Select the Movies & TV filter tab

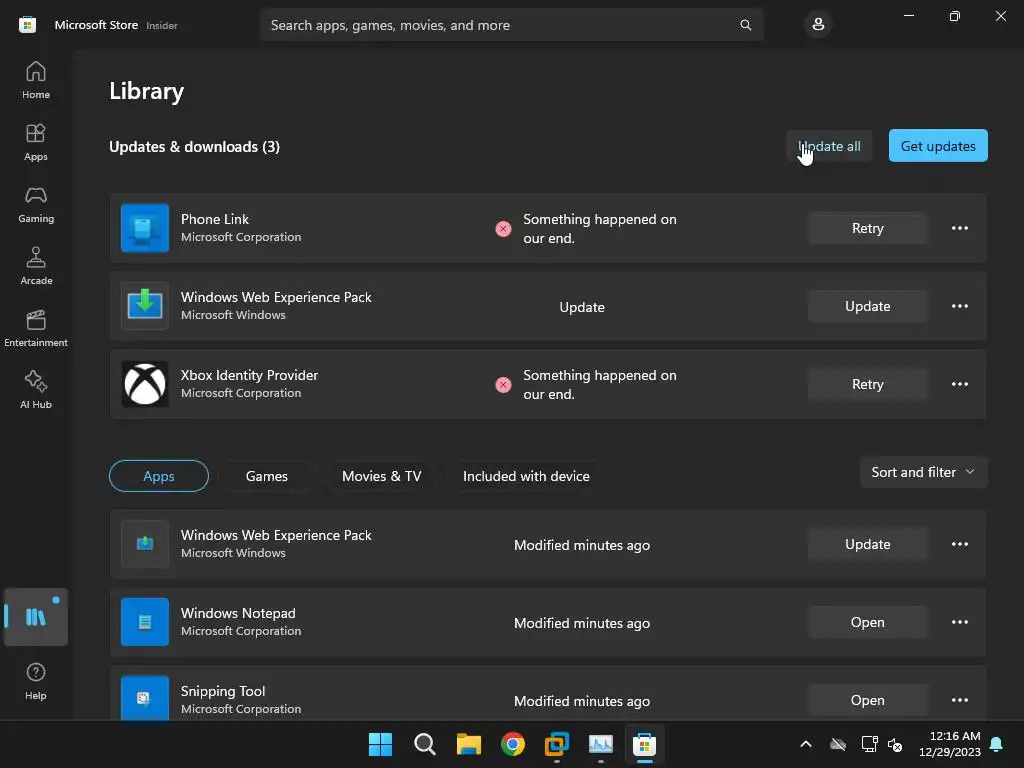pos(381,476)
